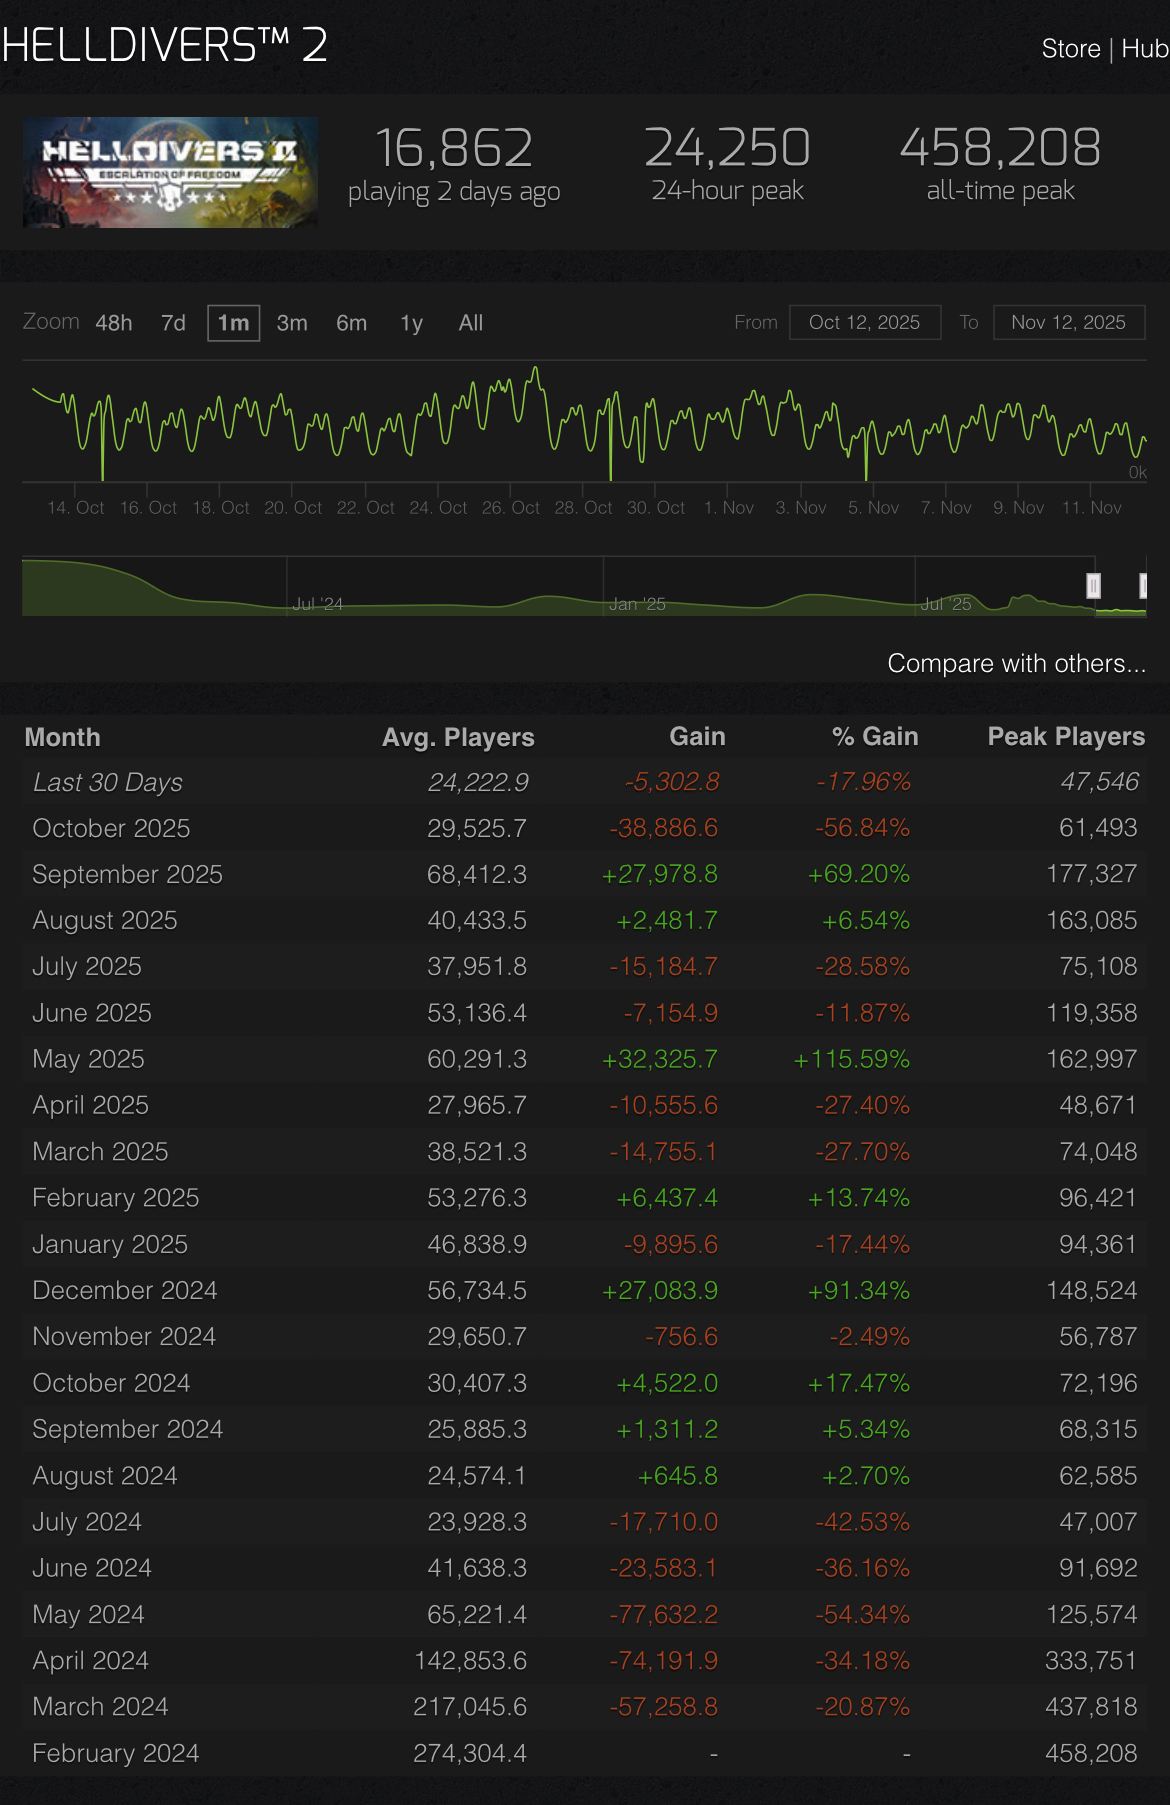Image resolution: width=1170 pixels, height=1805 pixels.
Task: Click the Helldivers 2 game banner image
Action: (x=171, y=172)
